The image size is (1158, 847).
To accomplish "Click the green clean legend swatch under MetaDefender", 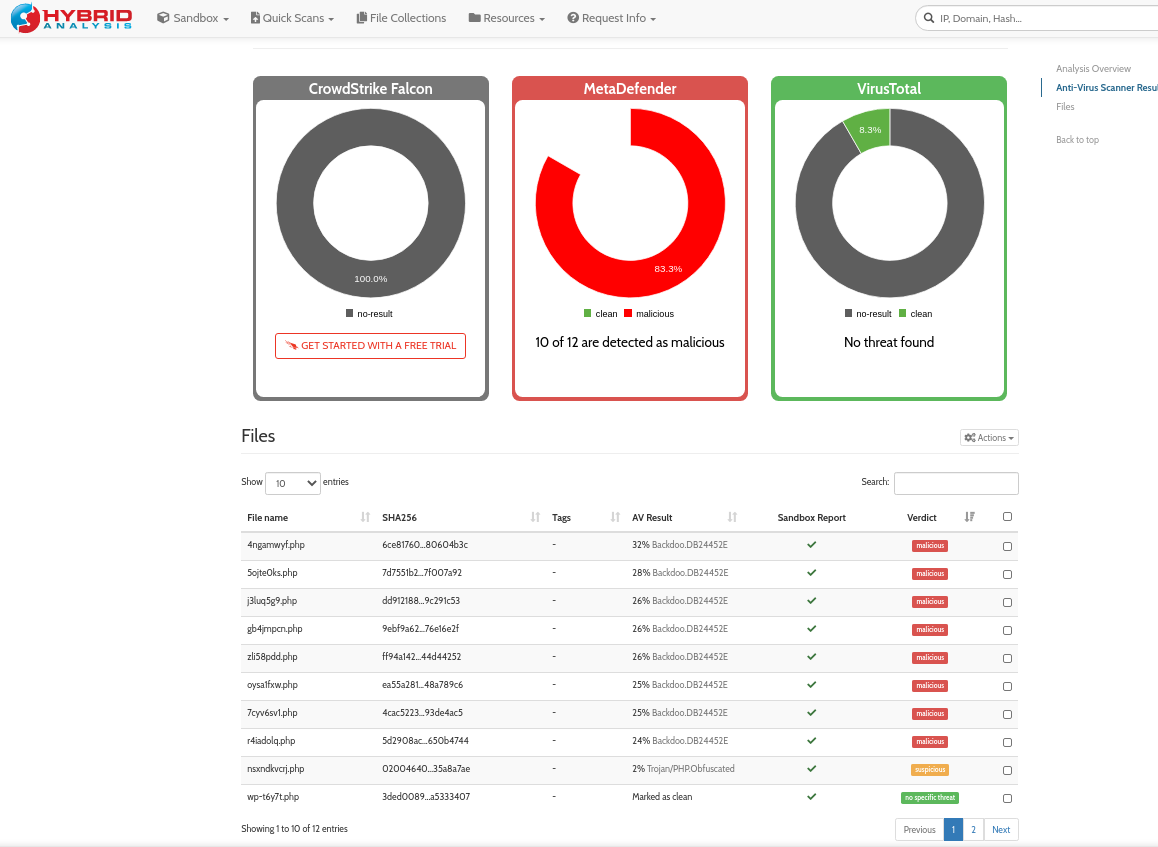I will (x=588, y=313).
